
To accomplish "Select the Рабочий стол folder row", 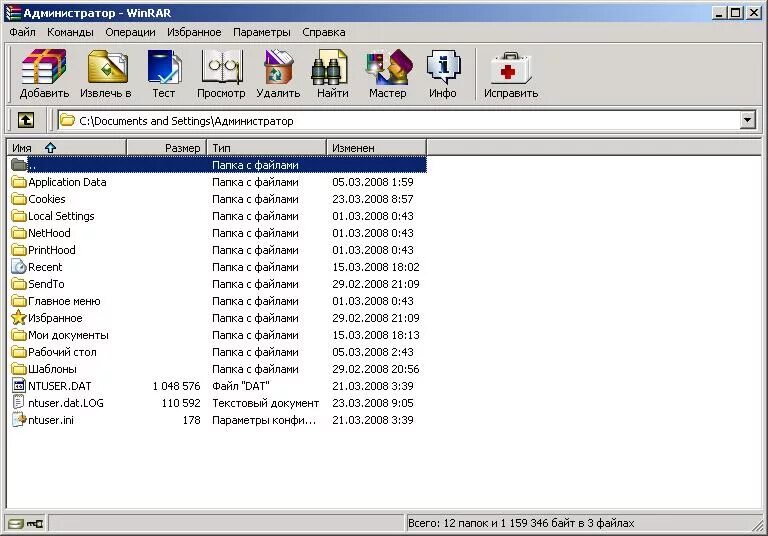I will tap(217, 352).
